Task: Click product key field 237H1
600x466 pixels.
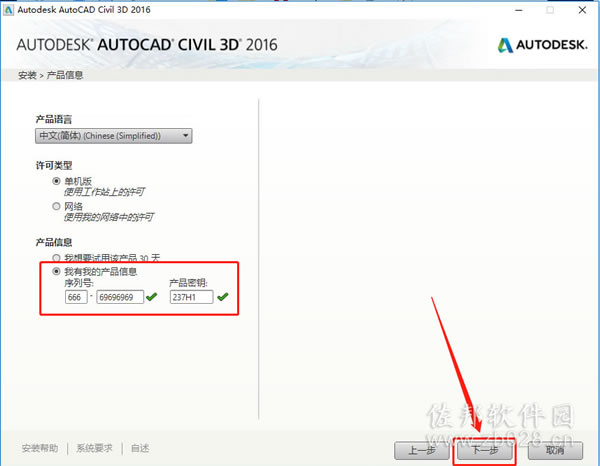Action: (x=191, y=297)
